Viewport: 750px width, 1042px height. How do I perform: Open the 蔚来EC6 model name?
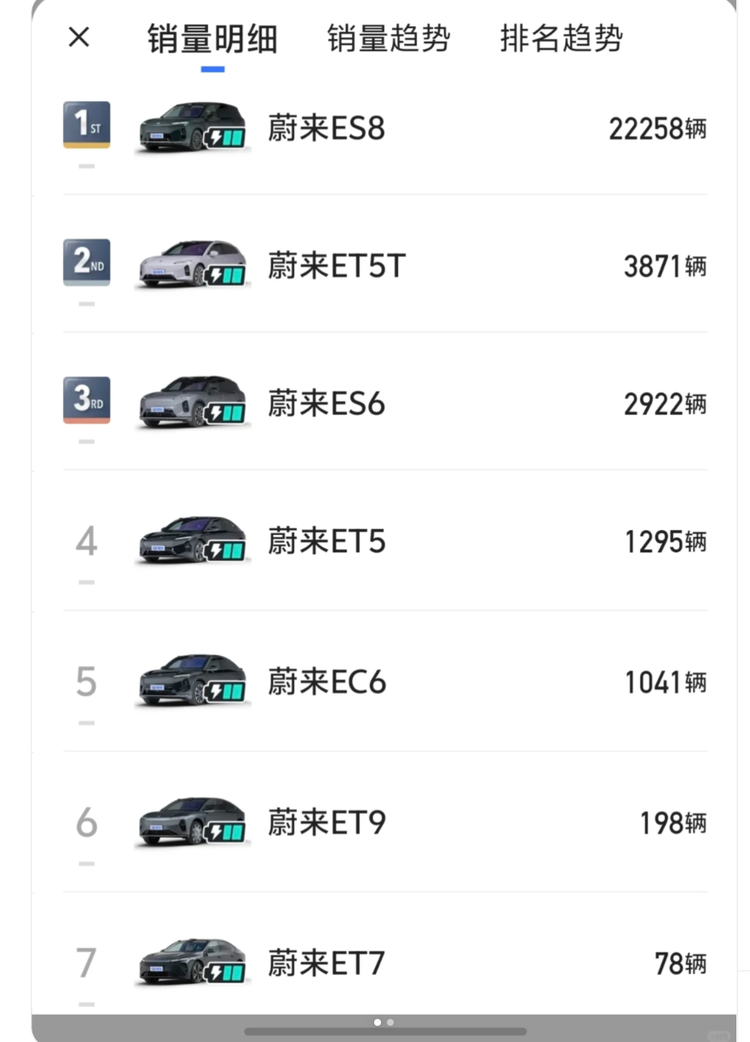[x=326, y=682]
